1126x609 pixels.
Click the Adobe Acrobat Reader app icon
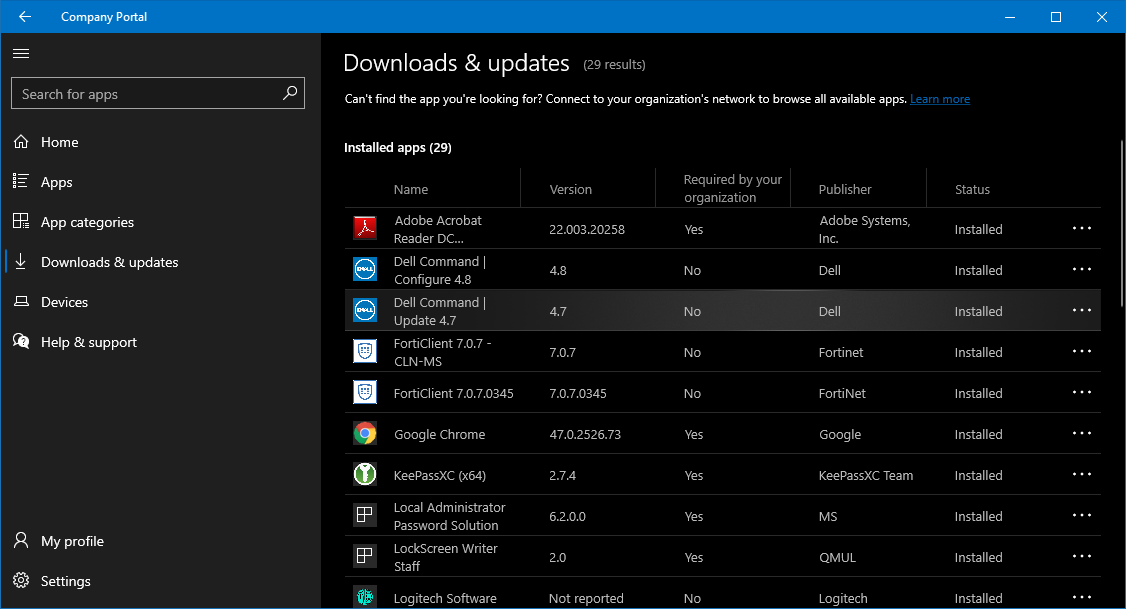click(365, 228)
